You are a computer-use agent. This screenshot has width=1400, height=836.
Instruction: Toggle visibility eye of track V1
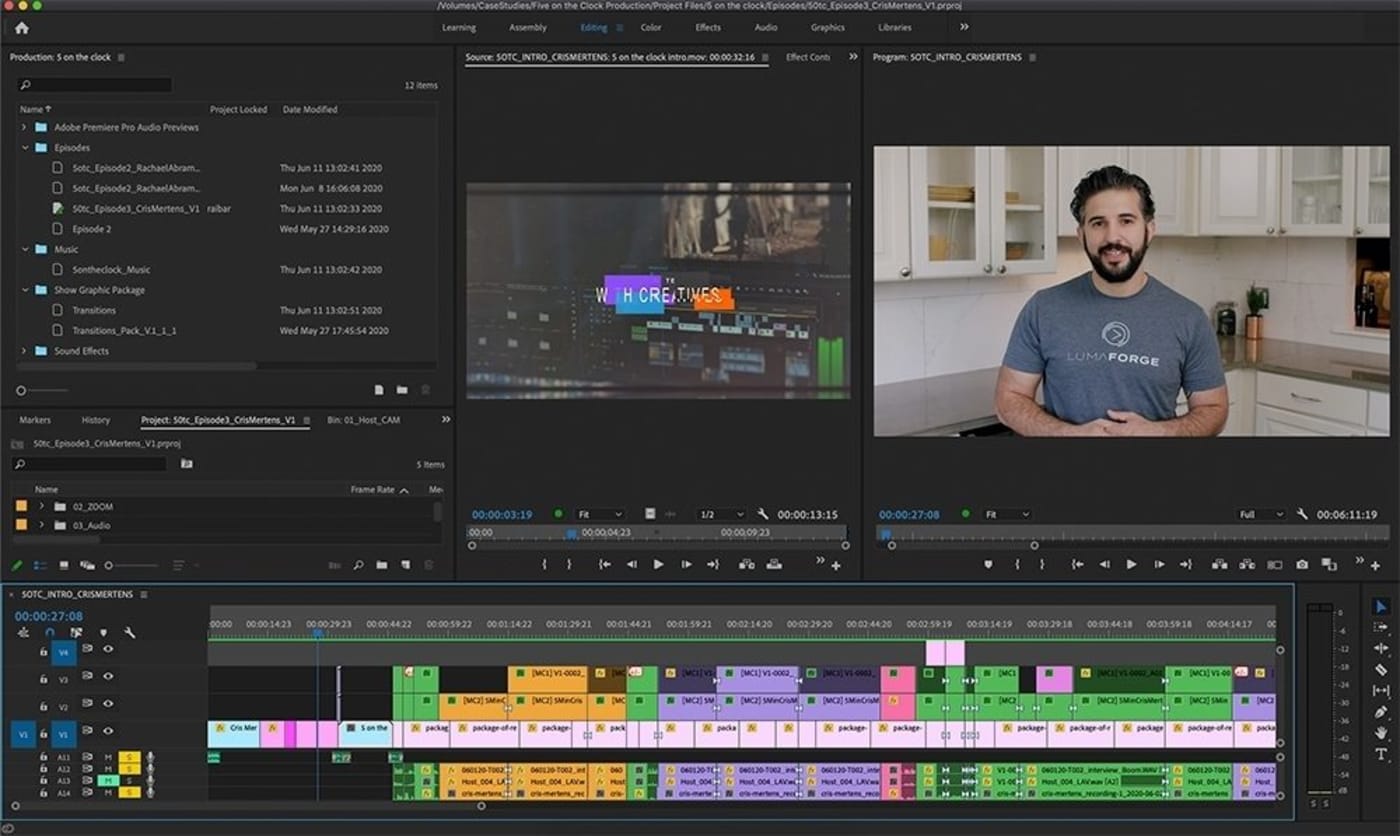pyautogui.click(x=107, y=732)
